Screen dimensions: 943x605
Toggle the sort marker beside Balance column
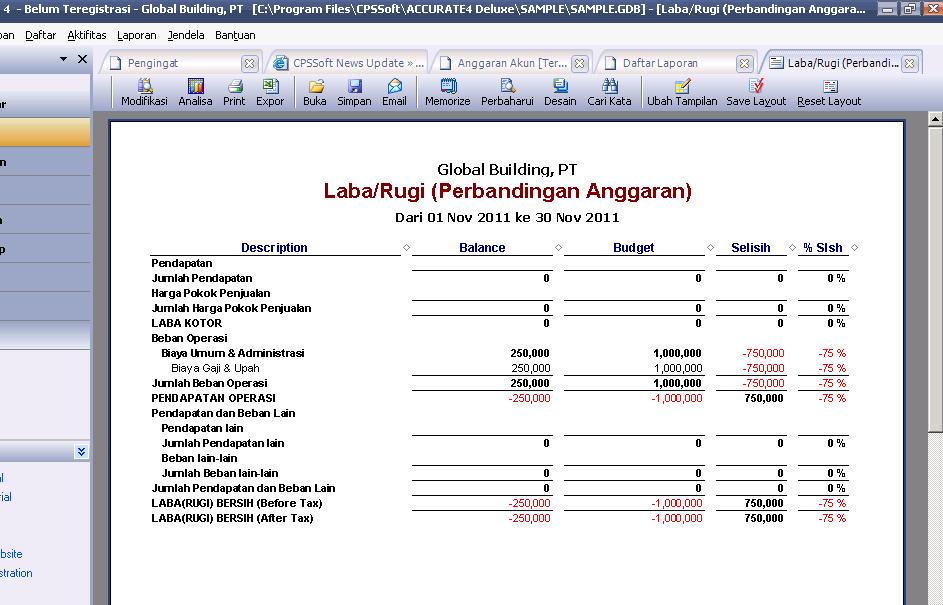[560, 247]
